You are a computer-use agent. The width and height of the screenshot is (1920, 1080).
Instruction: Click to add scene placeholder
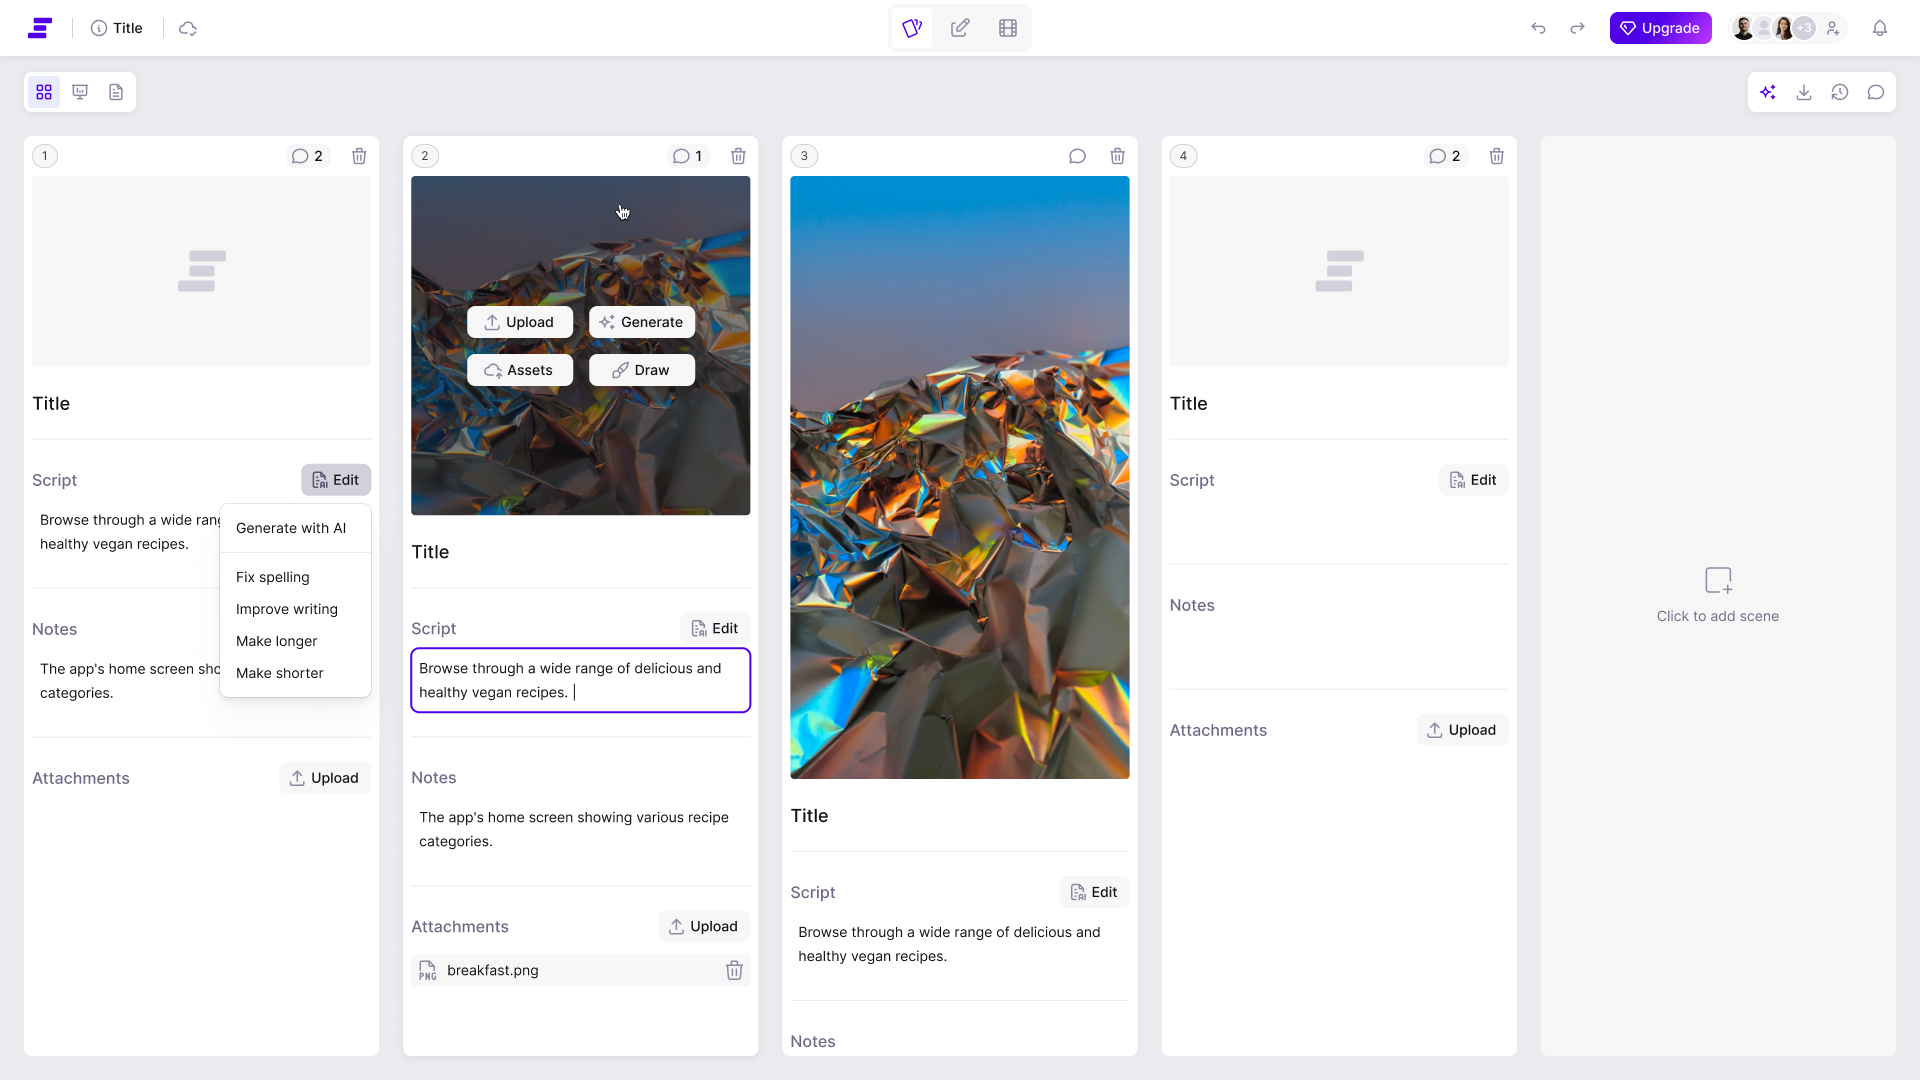click(x=1717, y=595)
